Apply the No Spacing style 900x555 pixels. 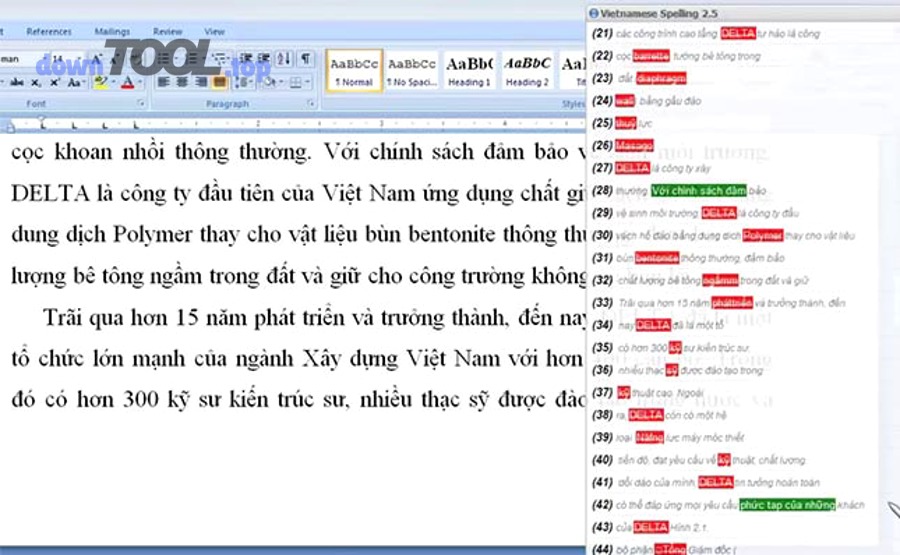pos(412,71)
